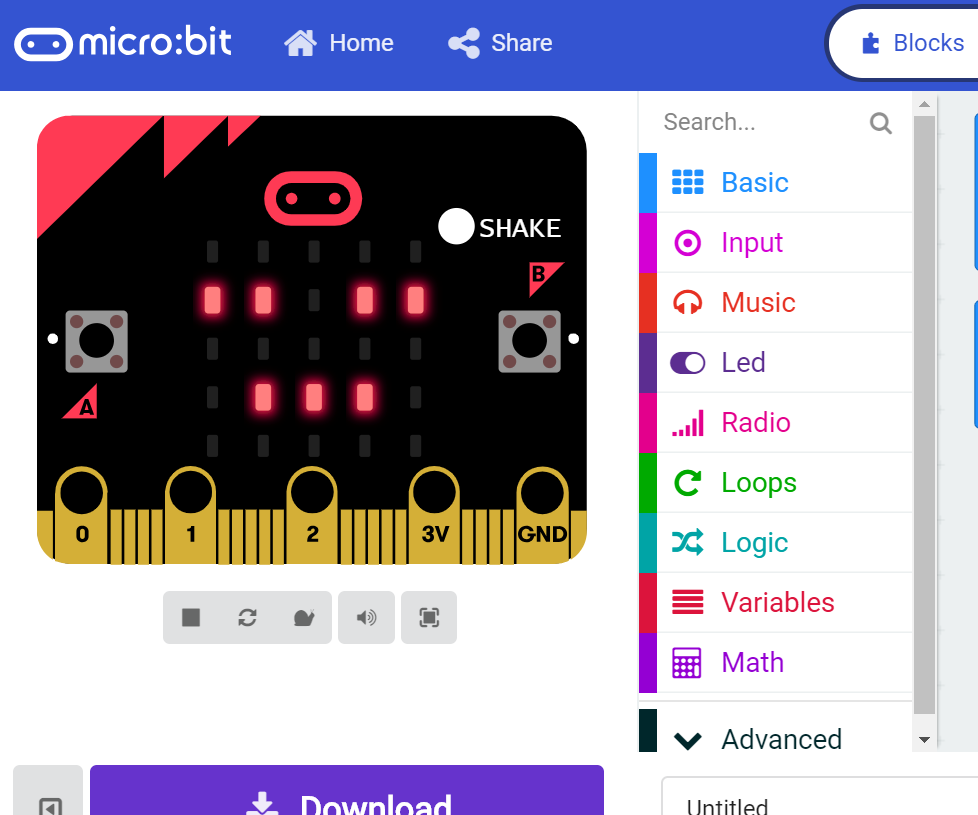Screen dimensions: 978x815
Task: Mute the simulator sound
Action: pyautogui.click(x=366, y=617)
